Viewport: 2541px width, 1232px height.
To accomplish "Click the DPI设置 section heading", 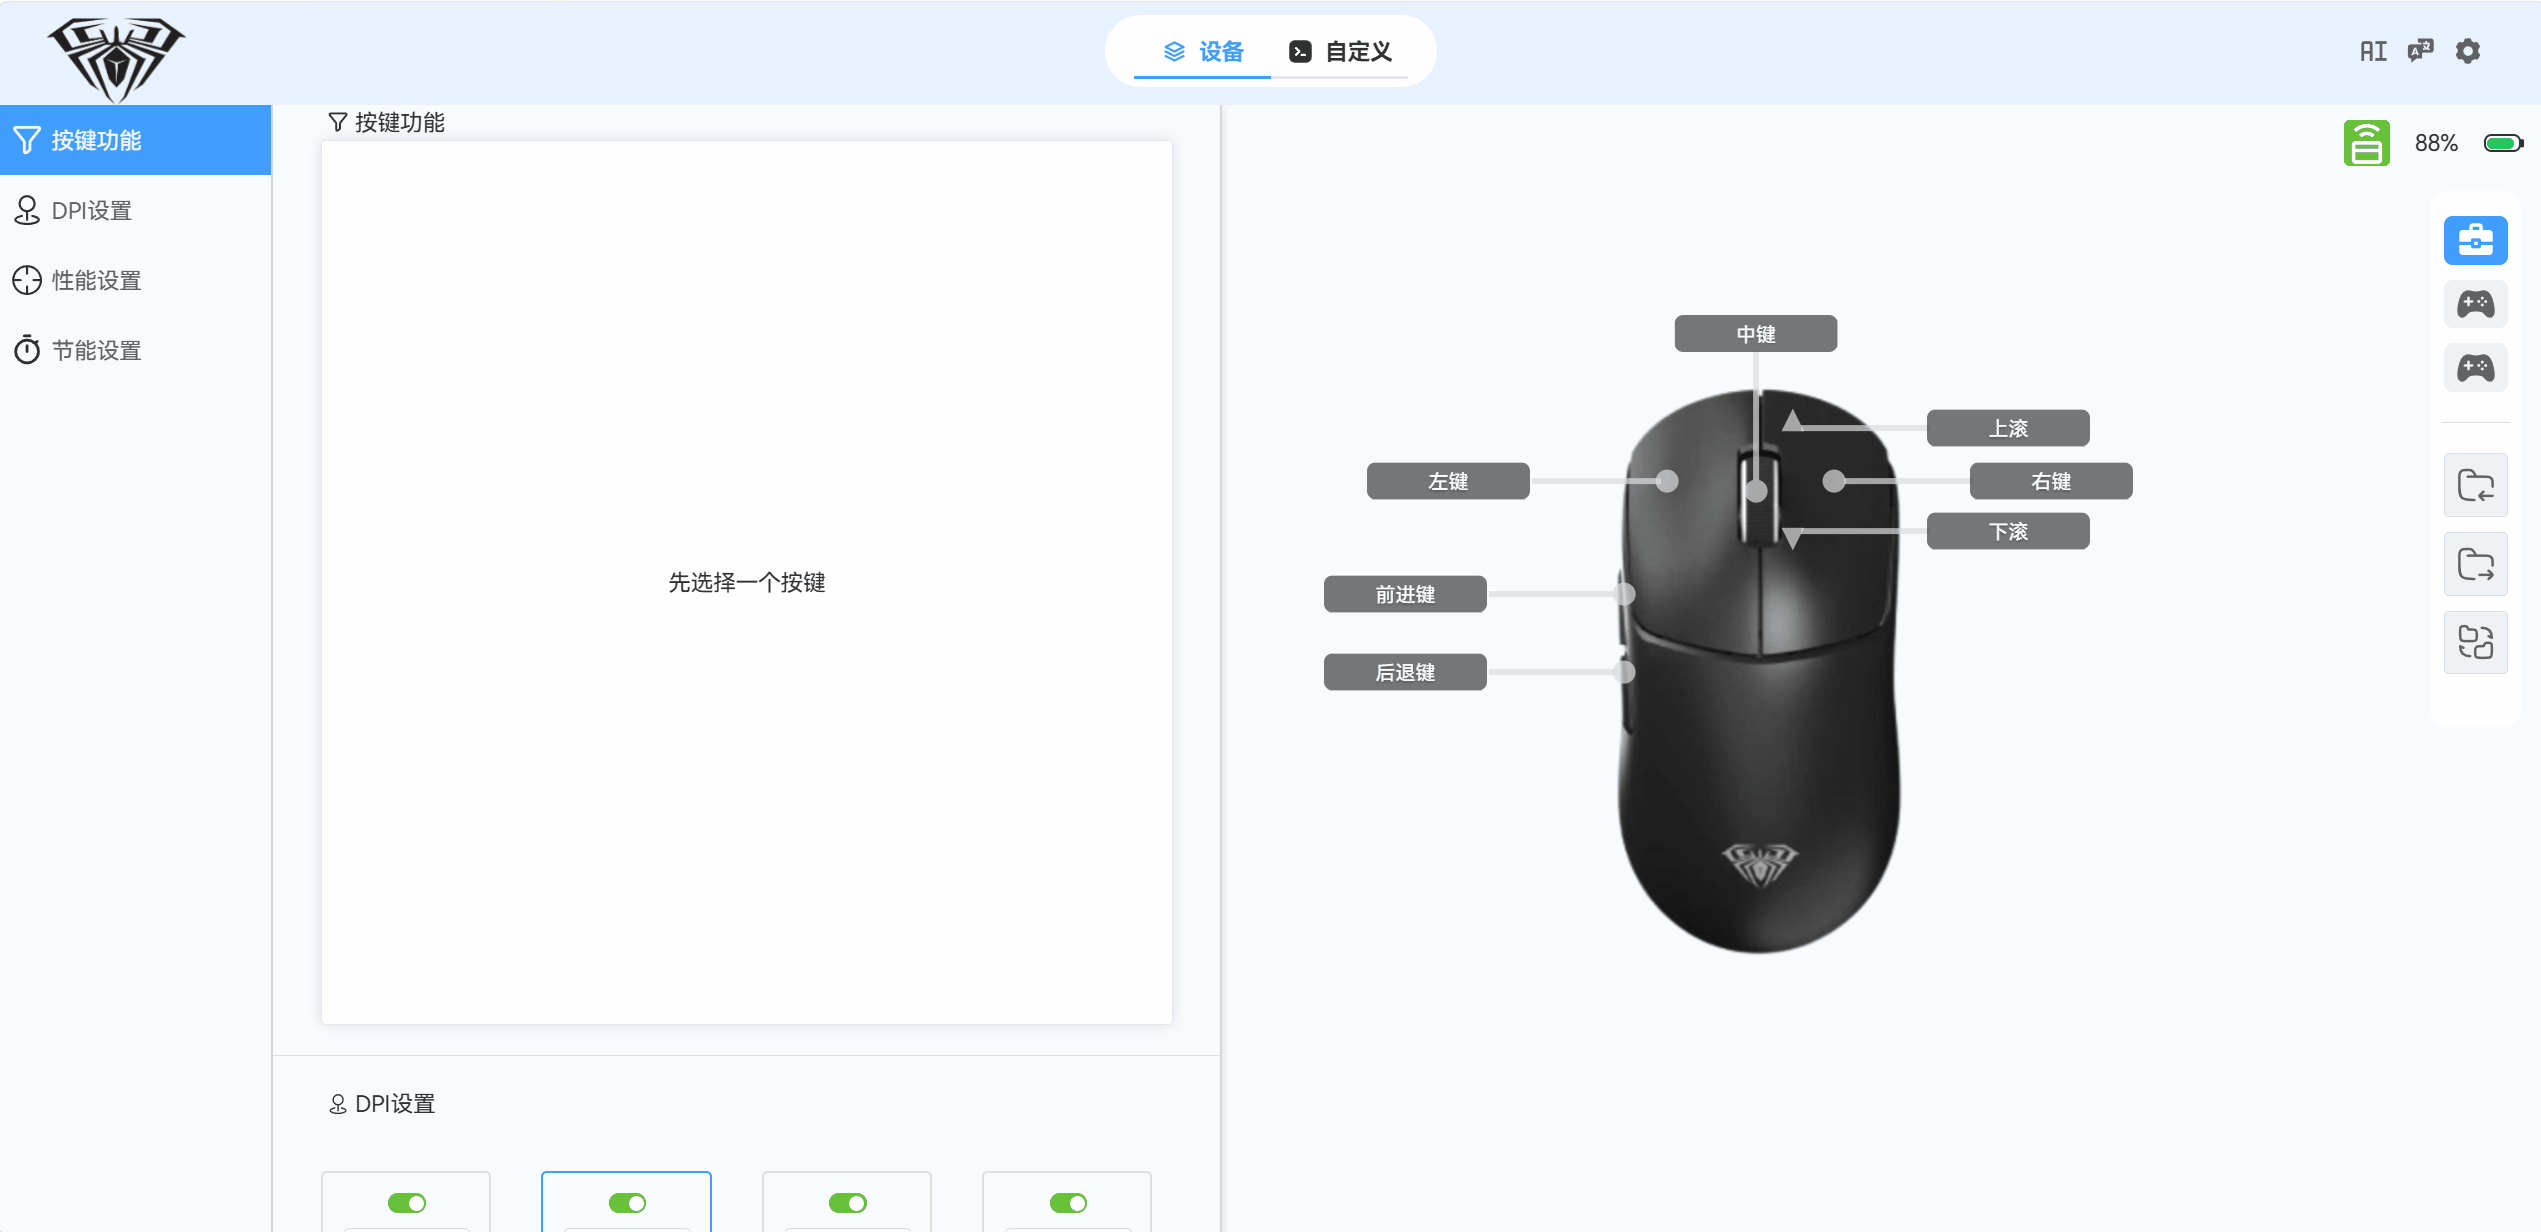I will tap(382, 1104).
